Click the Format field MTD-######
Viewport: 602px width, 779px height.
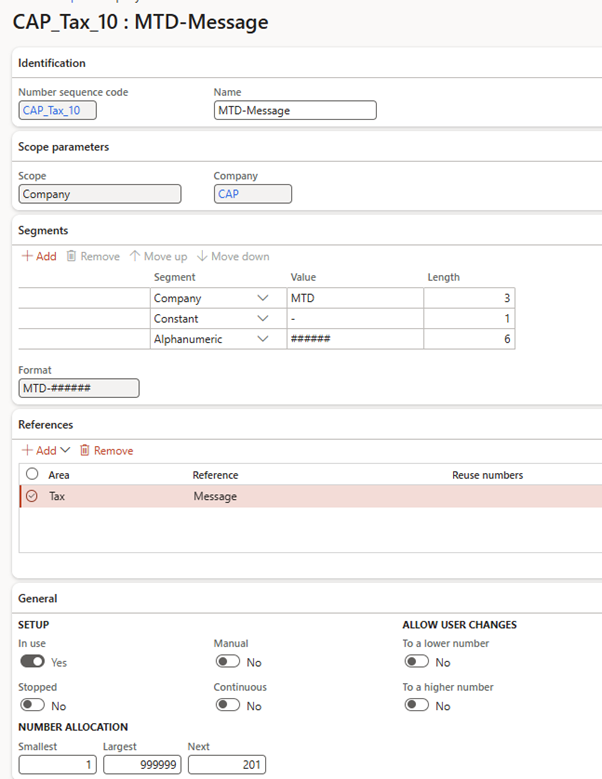(x=79, y=388)
